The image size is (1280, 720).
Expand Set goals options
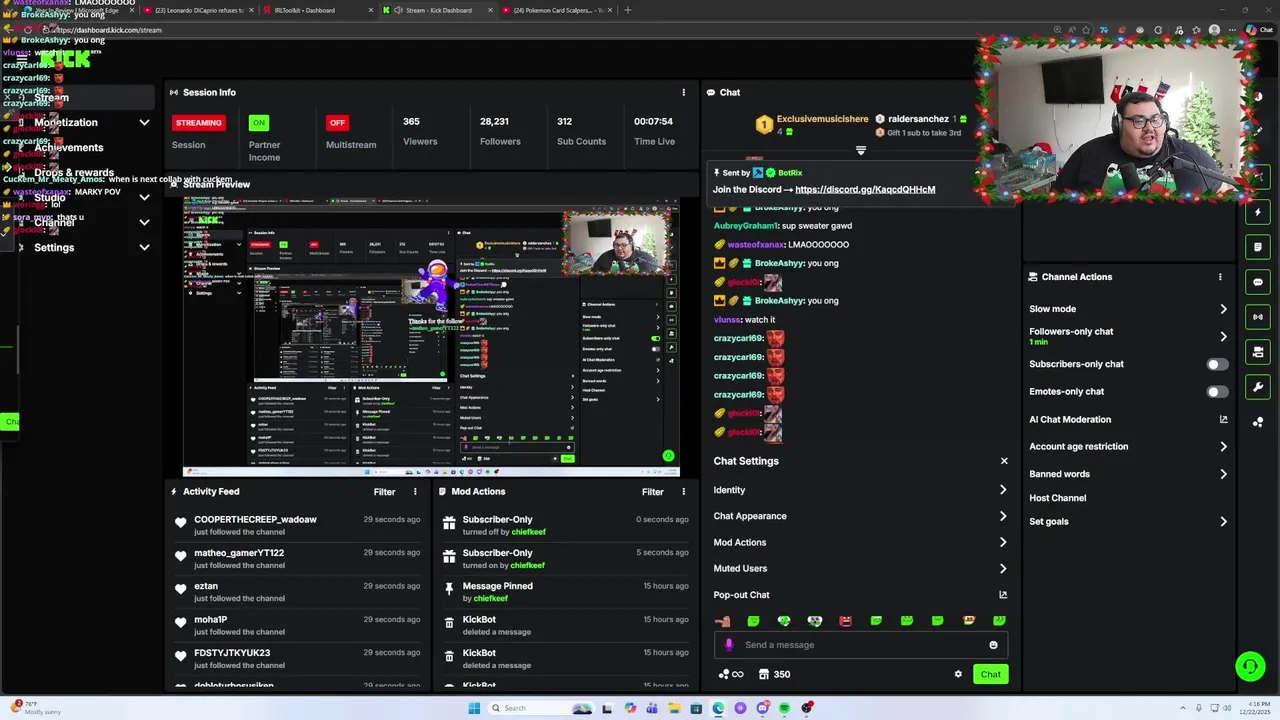1223,522
